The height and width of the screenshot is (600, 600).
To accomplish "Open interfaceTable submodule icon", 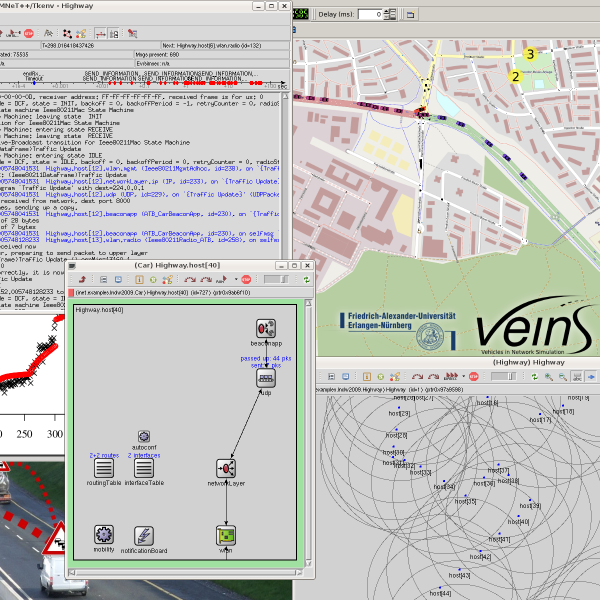I will (144, 468).
